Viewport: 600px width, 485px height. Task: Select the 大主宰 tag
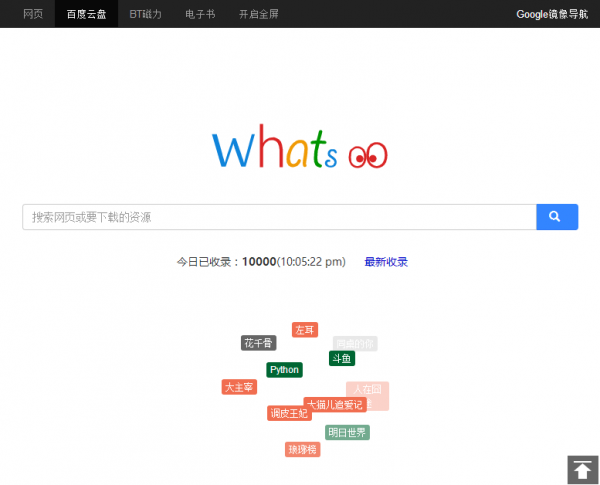pyautogui.click(x=239, y=387)
